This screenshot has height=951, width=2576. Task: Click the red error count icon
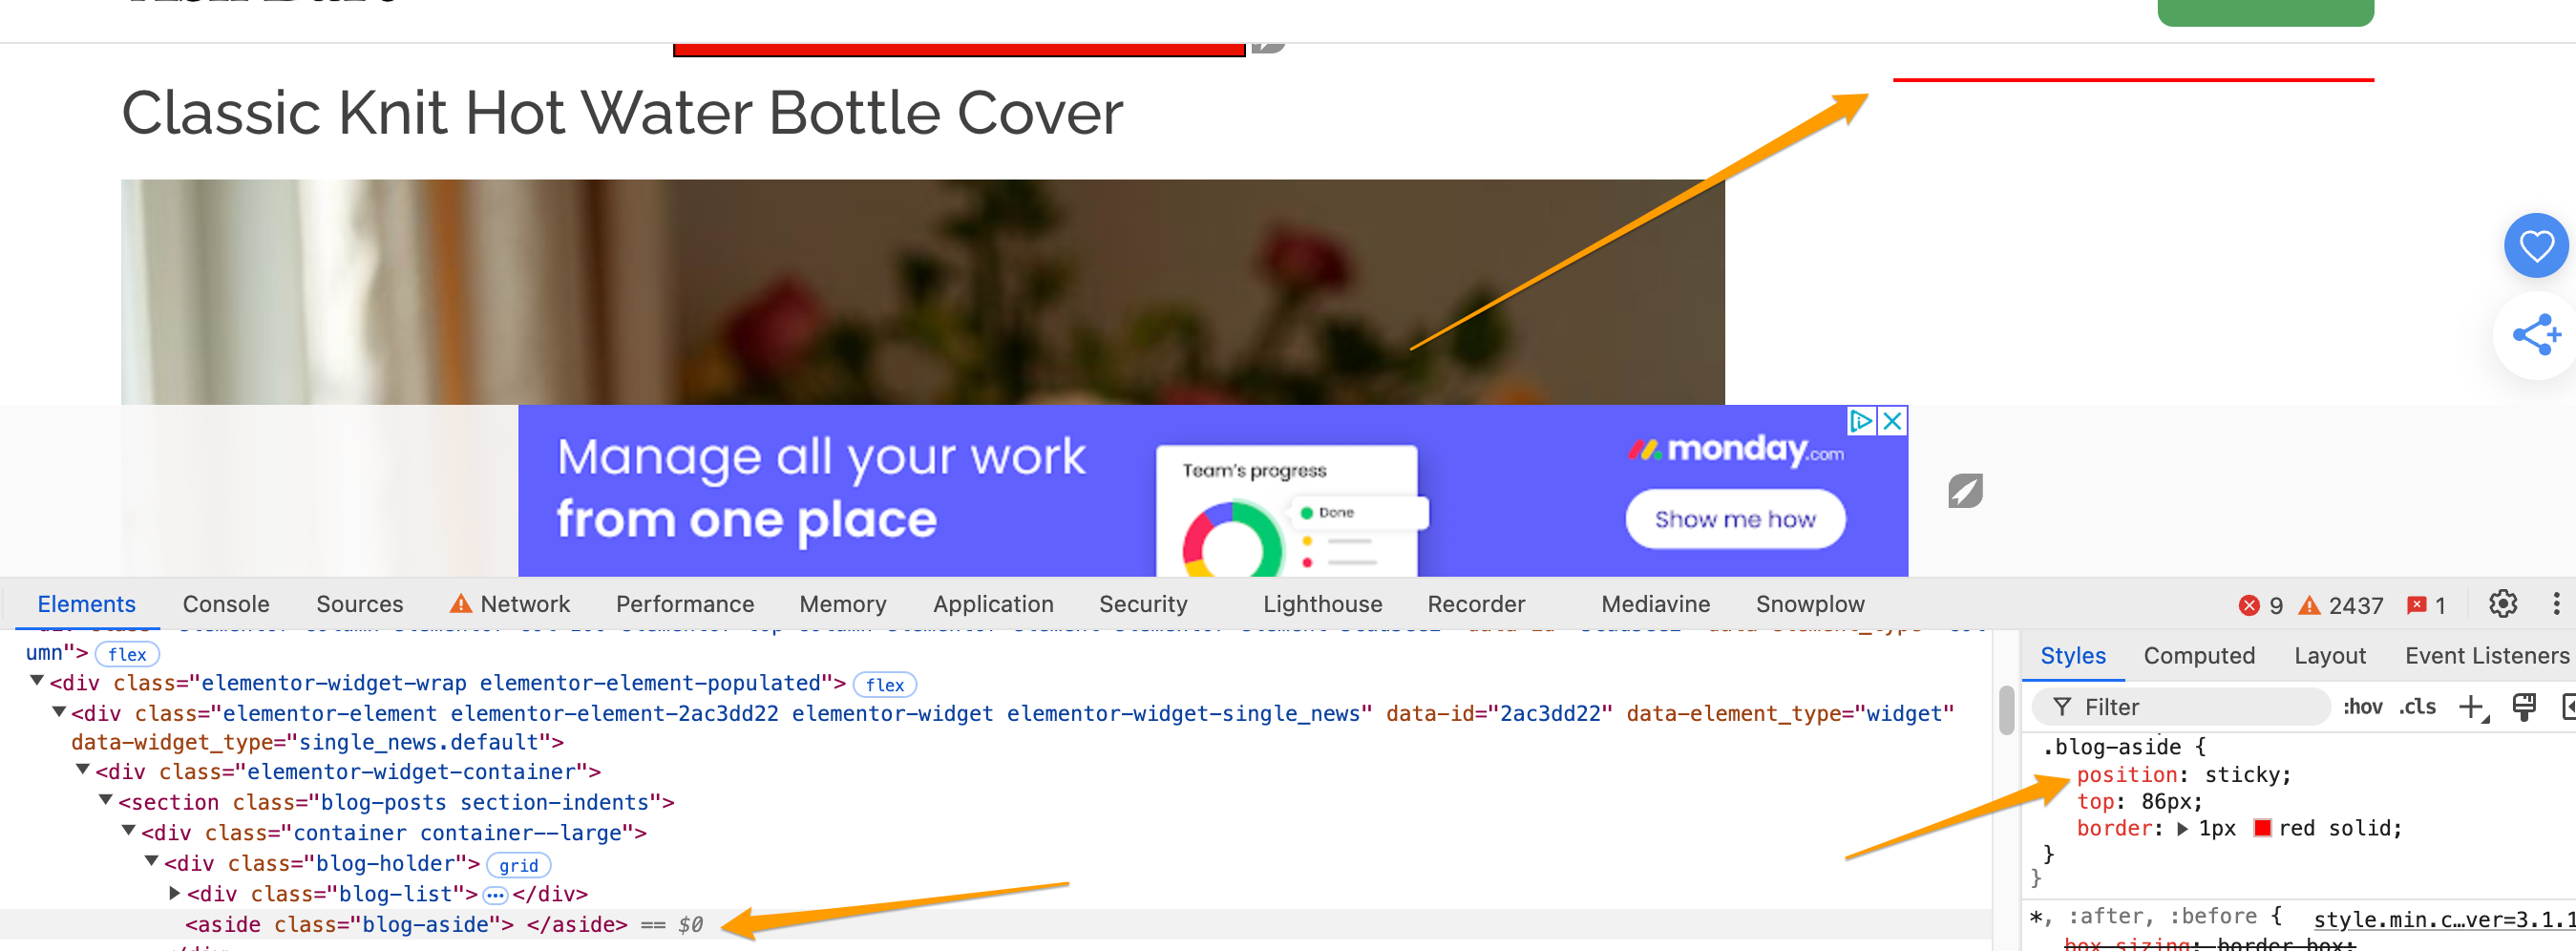[2250, 605]
